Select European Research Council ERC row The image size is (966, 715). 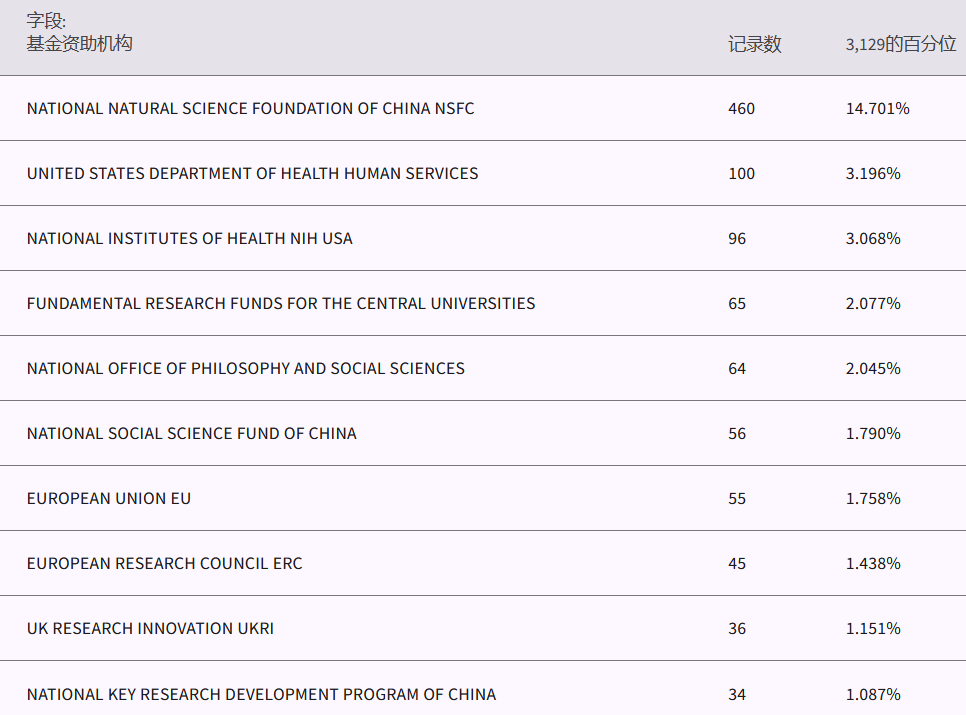(x=164, y=563)
